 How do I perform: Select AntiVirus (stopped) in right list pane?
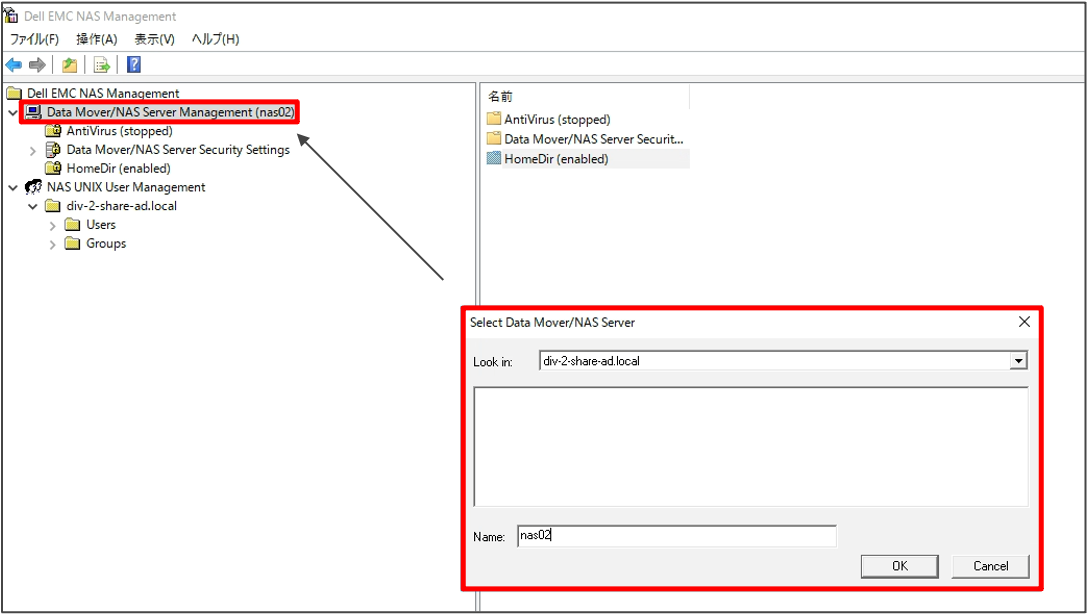click(x=557, y=120)
